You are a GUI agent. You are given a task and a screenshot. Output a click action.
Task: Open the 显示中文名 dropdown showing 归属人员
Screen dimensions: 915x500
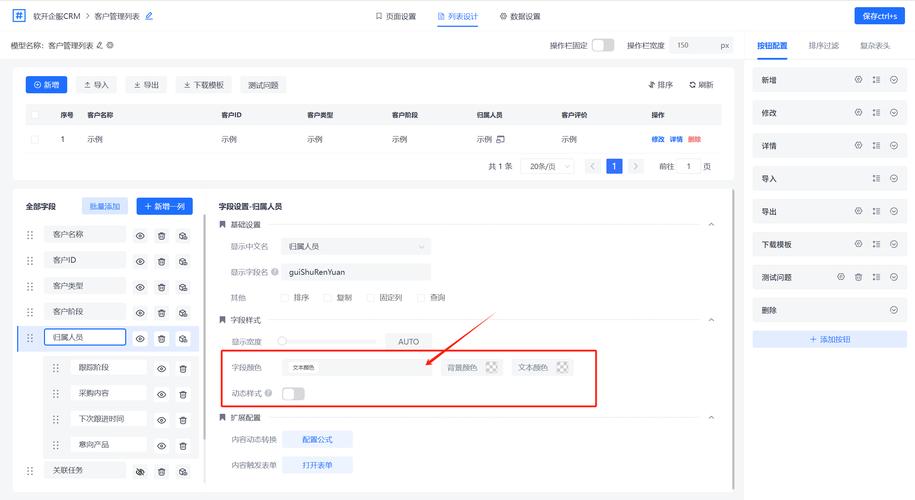pos(356,245)
